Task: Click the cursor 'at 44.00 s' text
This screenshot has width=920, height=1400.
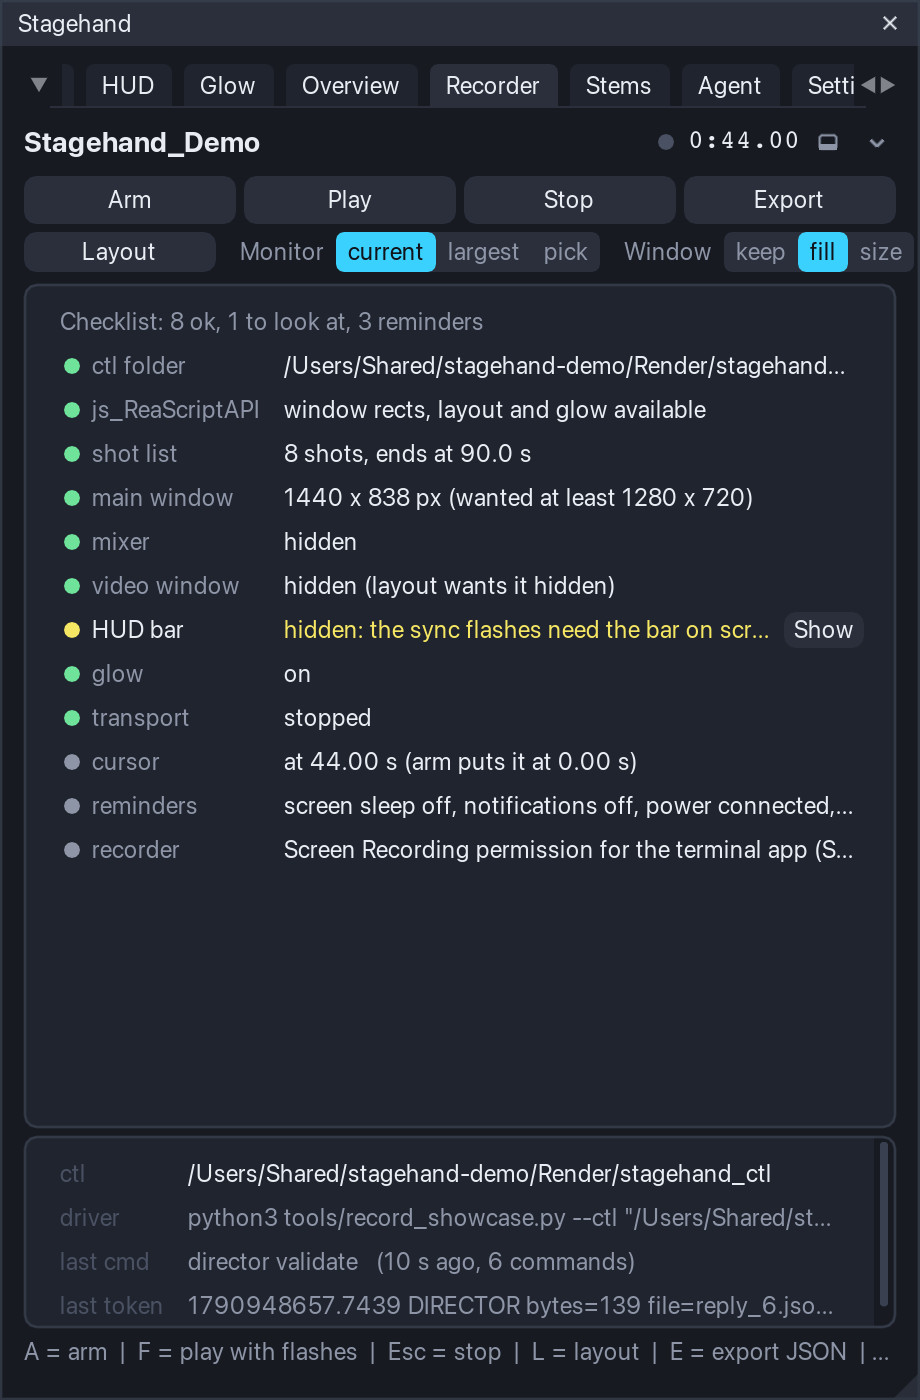Action: click(460, 762)
